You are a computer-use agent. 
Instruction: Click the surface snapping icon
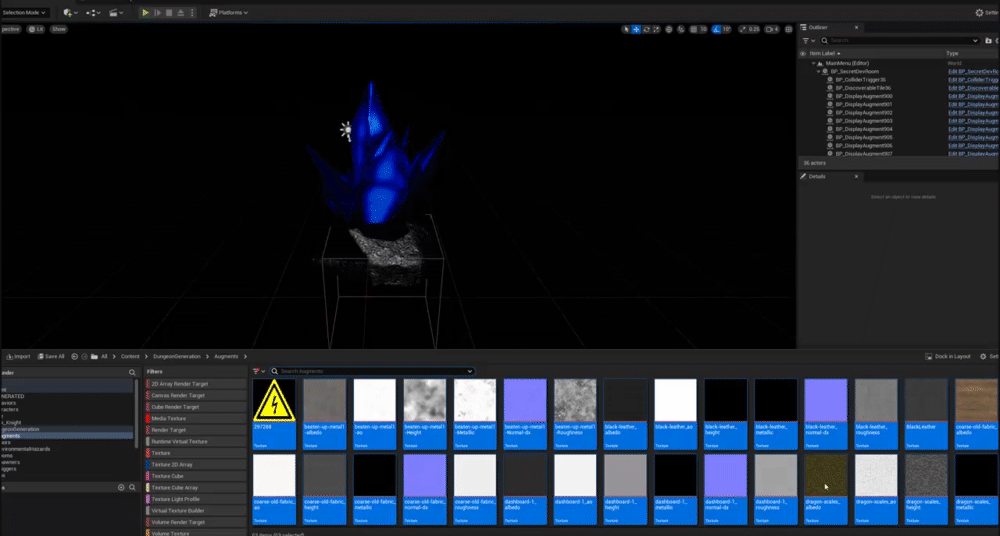[681, 29]
